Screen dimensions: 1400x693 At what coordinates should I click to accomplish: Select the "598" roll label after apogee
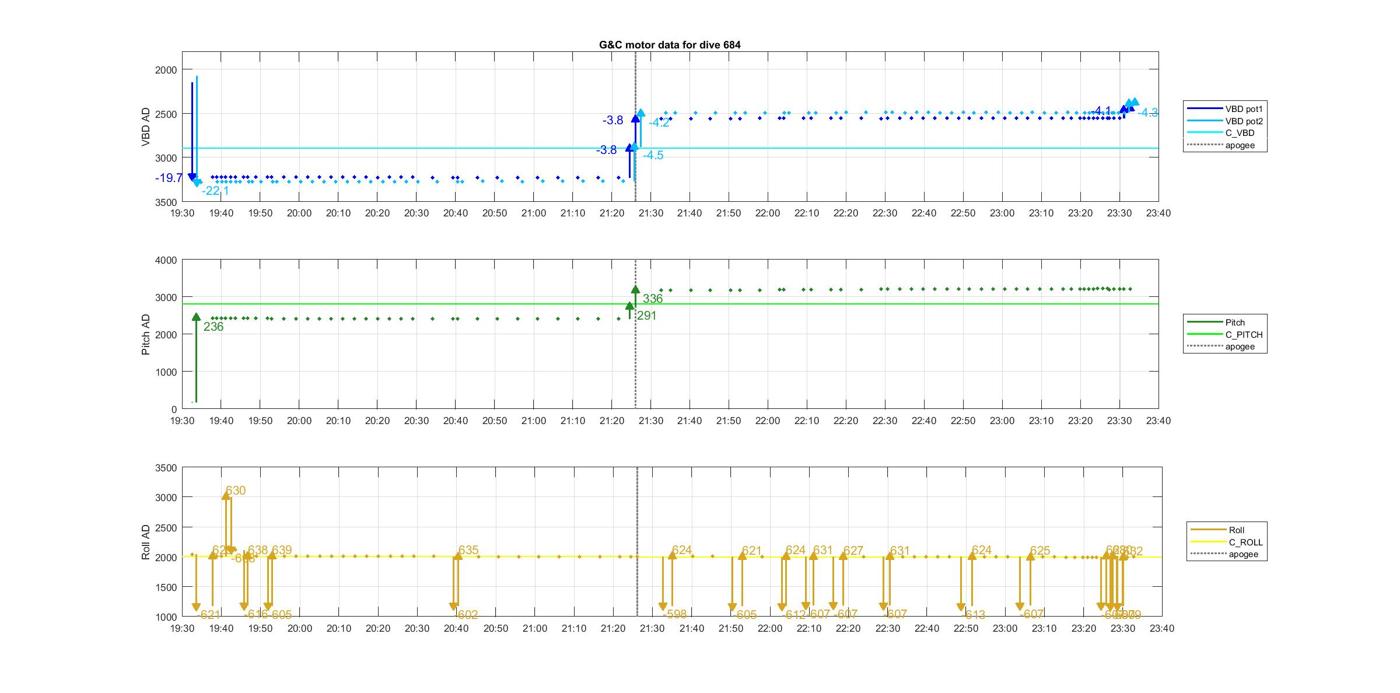(x=677, y=614)
